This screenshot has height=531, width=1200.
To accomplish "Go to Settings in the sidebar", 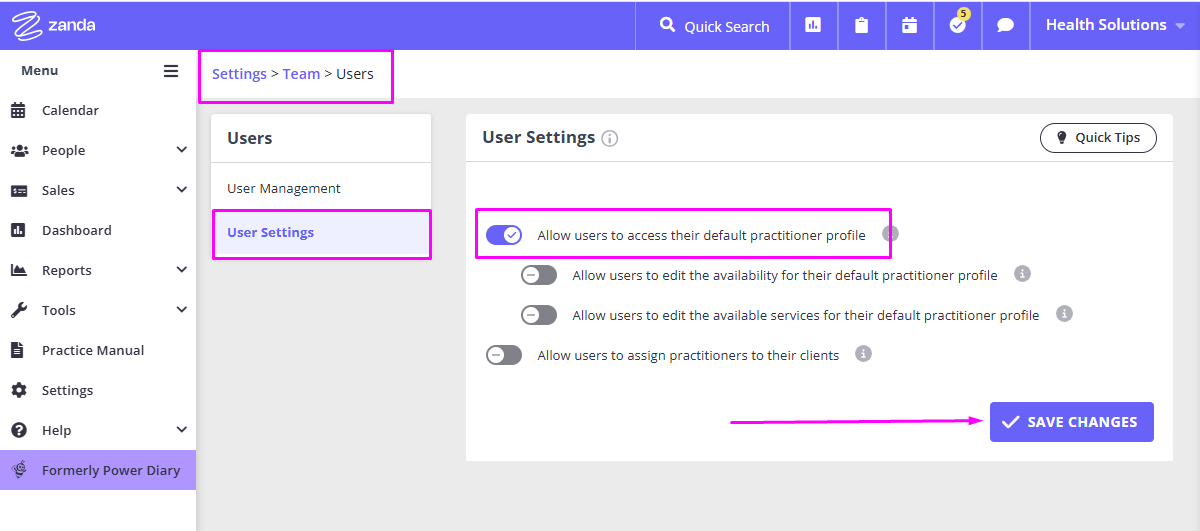I will [x=67, y=390].
